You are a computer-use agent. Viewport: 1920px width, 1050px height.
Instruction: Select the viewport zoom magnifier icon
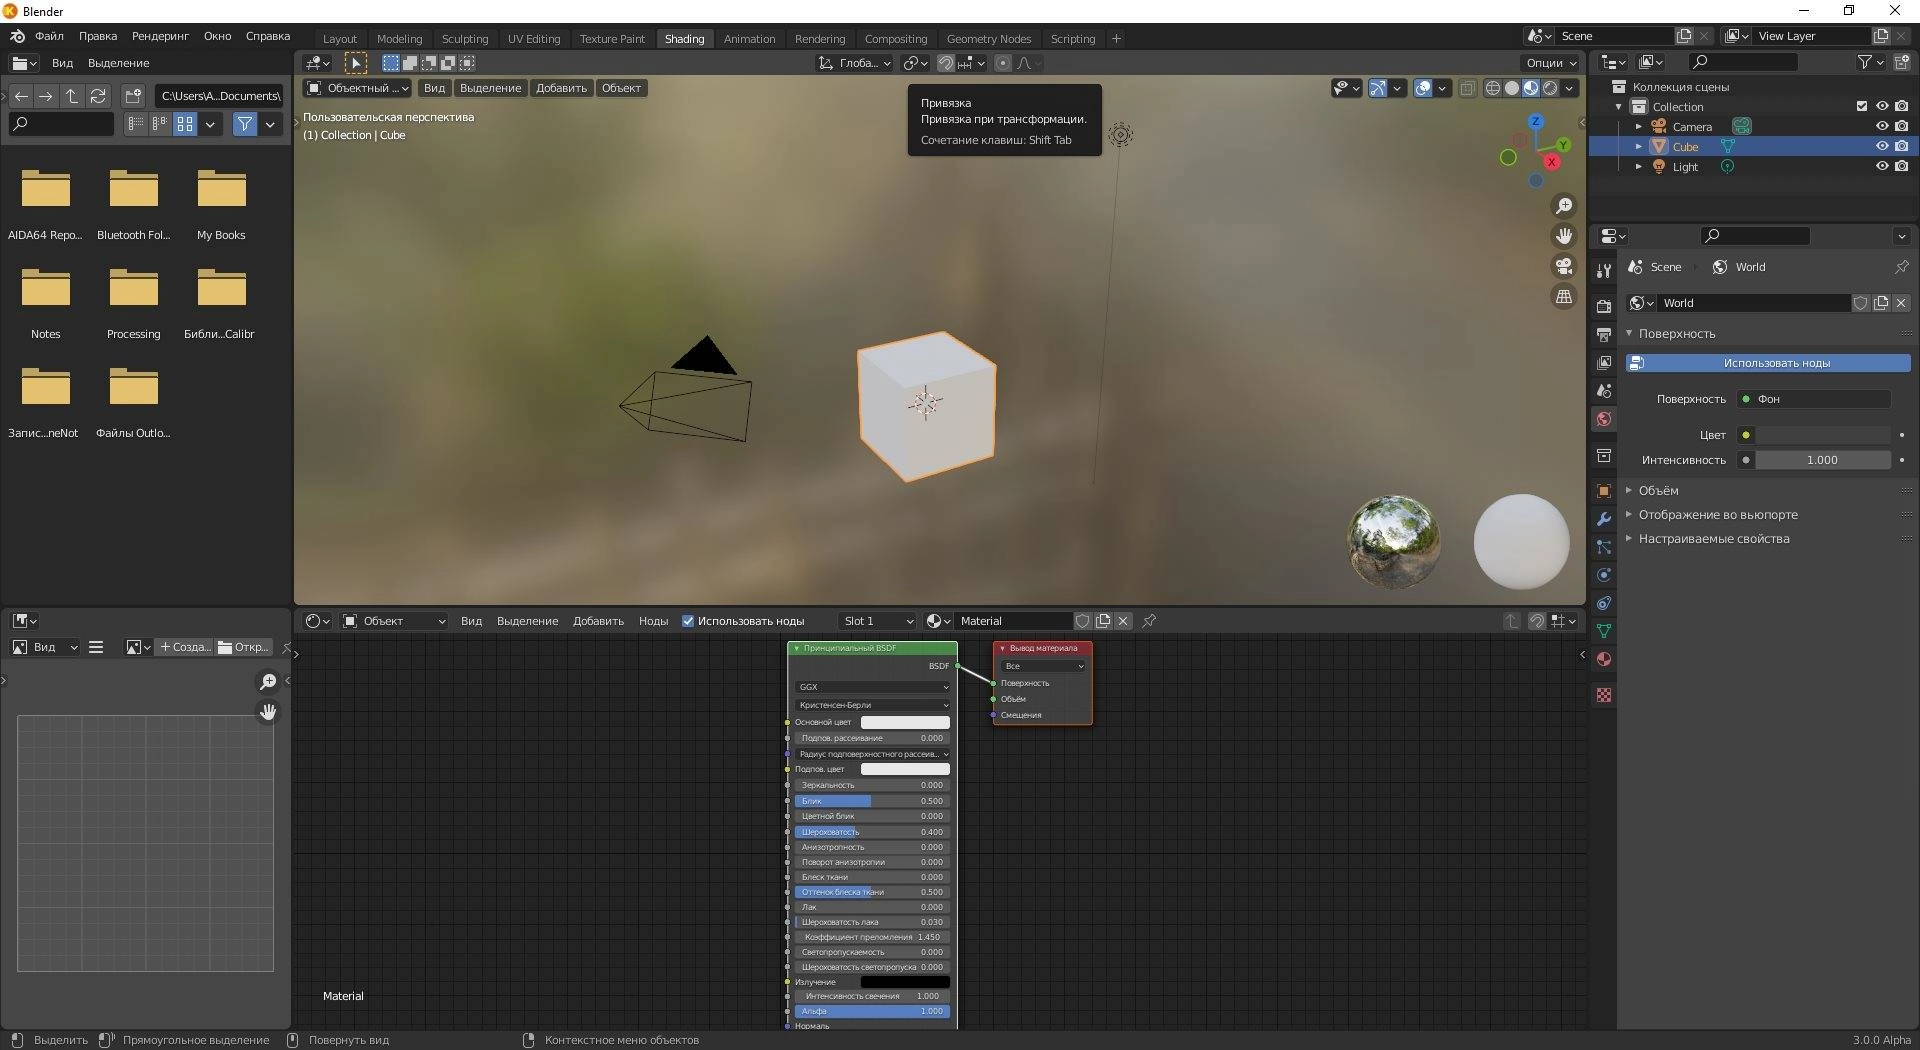pyautogui.click(x=1565, y=206)
